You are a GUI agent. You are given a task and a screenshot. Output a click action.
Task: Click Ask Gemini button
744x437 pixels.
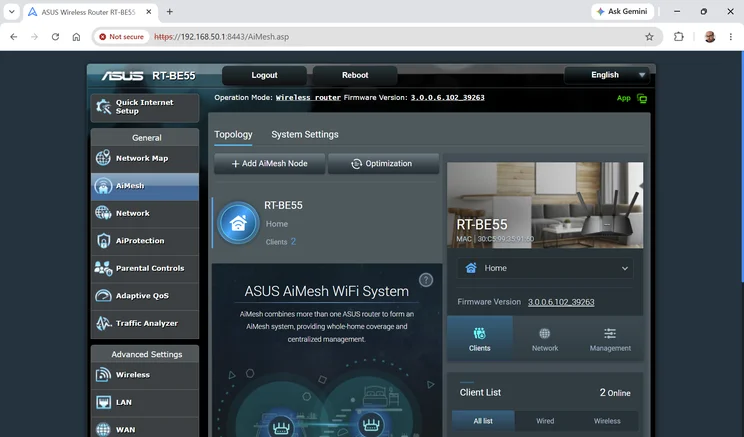point(622,11)
